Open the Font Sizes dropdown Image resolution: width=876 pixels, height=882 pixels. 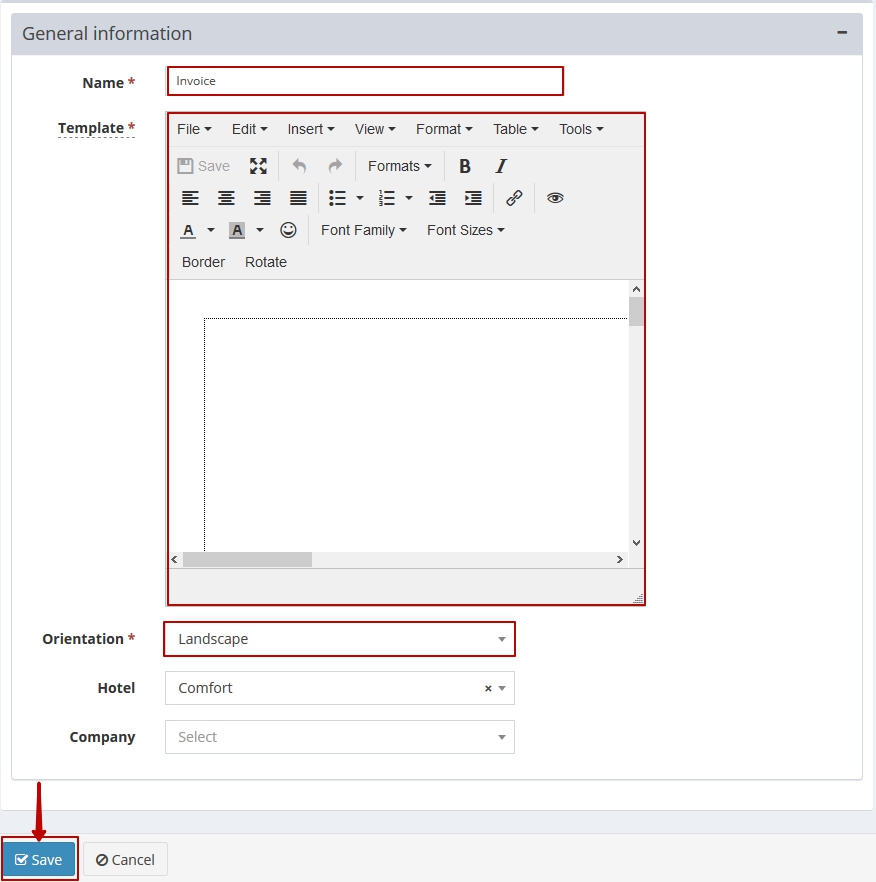point(465,230)
